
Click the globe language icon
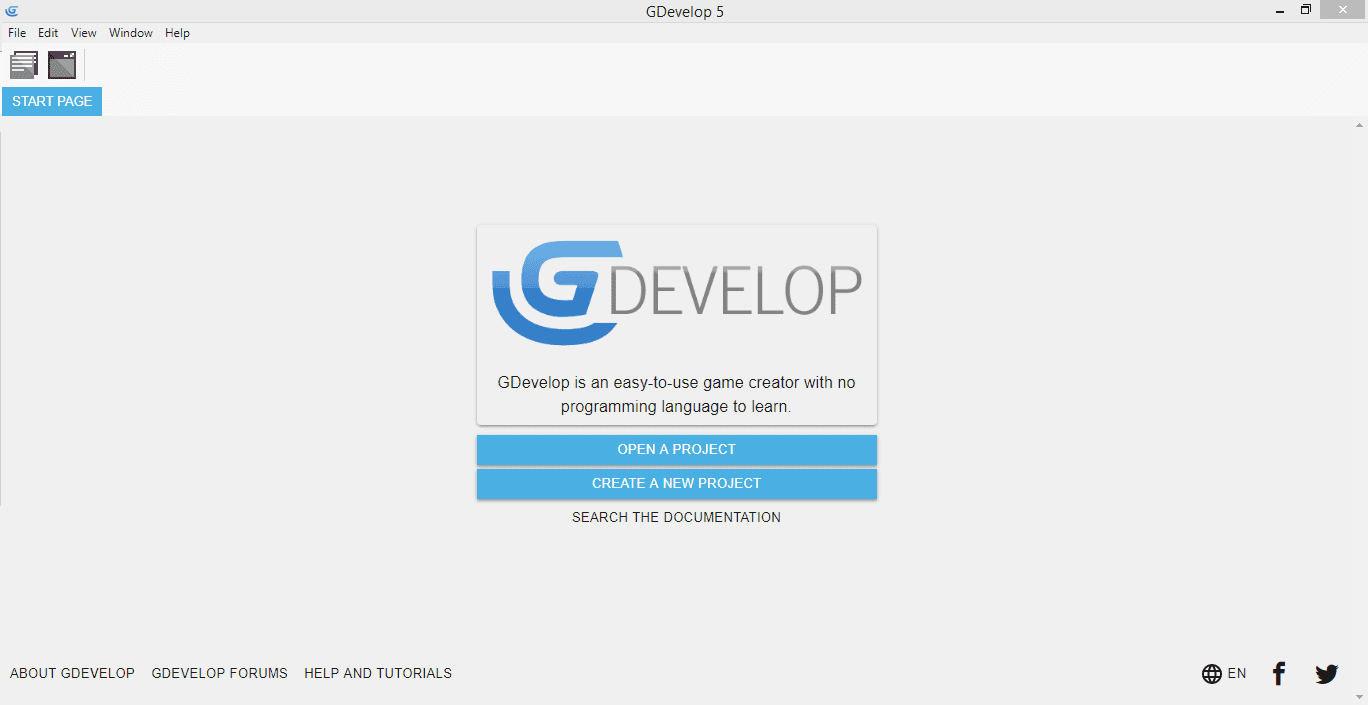click(1212, 674)
